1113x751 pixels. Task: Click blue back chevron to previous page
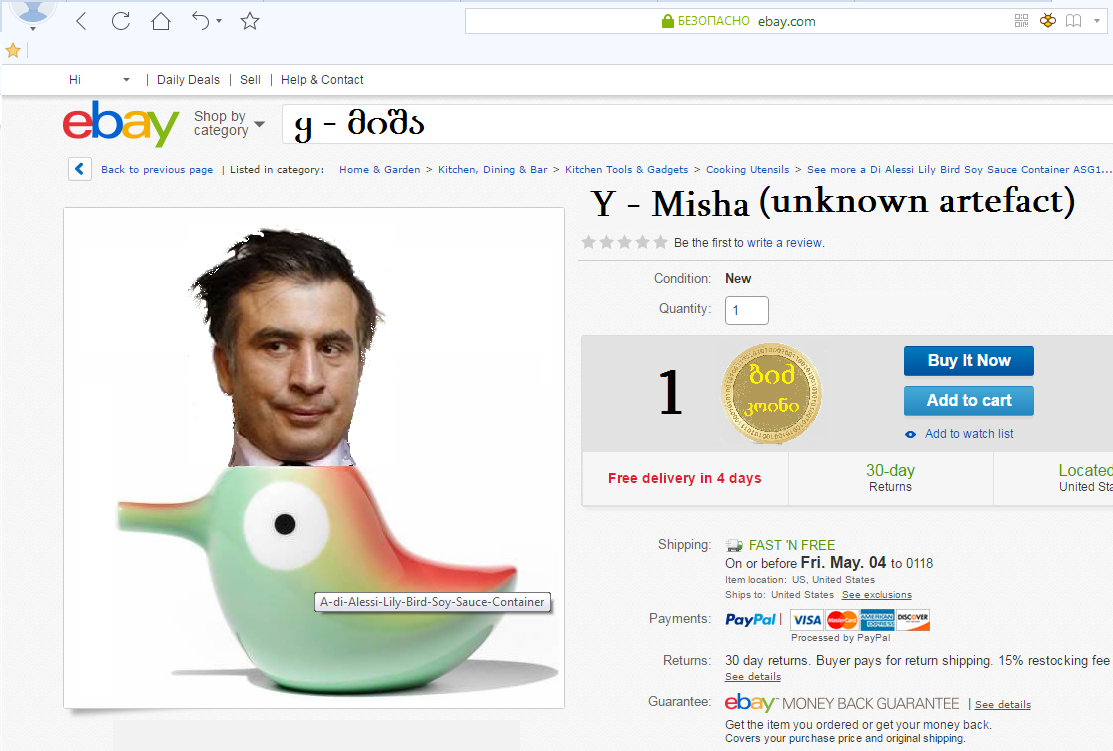80,169
